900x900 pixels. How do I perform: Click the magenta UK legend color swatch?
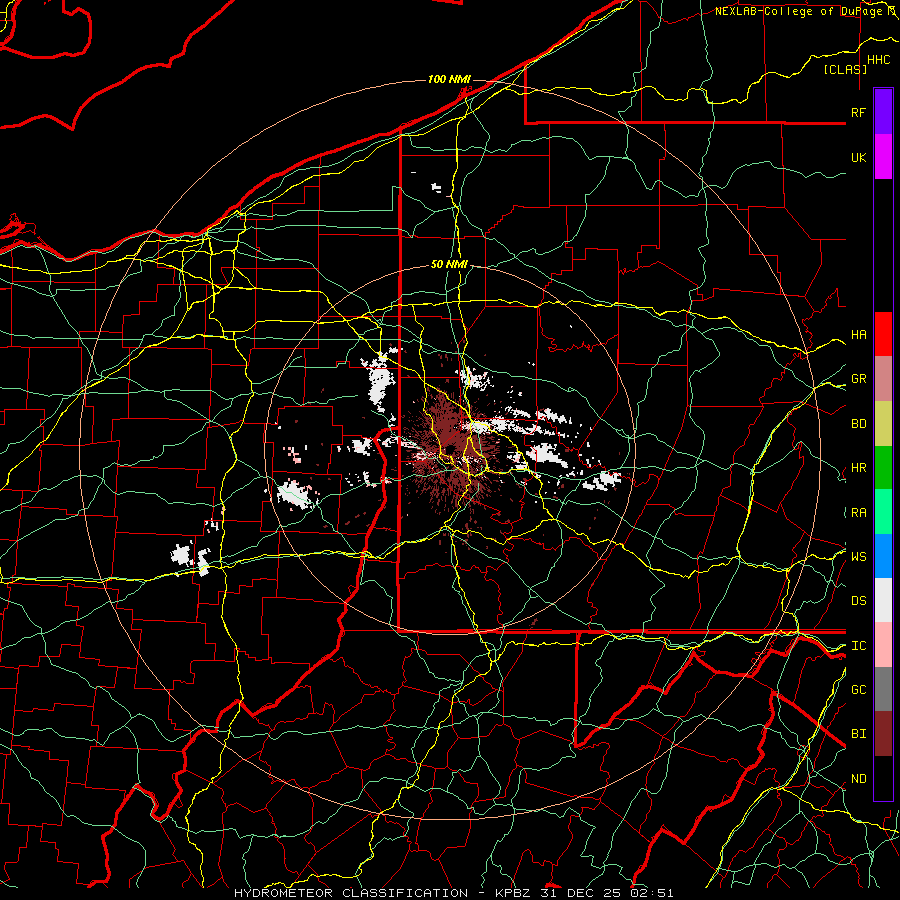pyautogui.click(x=883, y=157)
